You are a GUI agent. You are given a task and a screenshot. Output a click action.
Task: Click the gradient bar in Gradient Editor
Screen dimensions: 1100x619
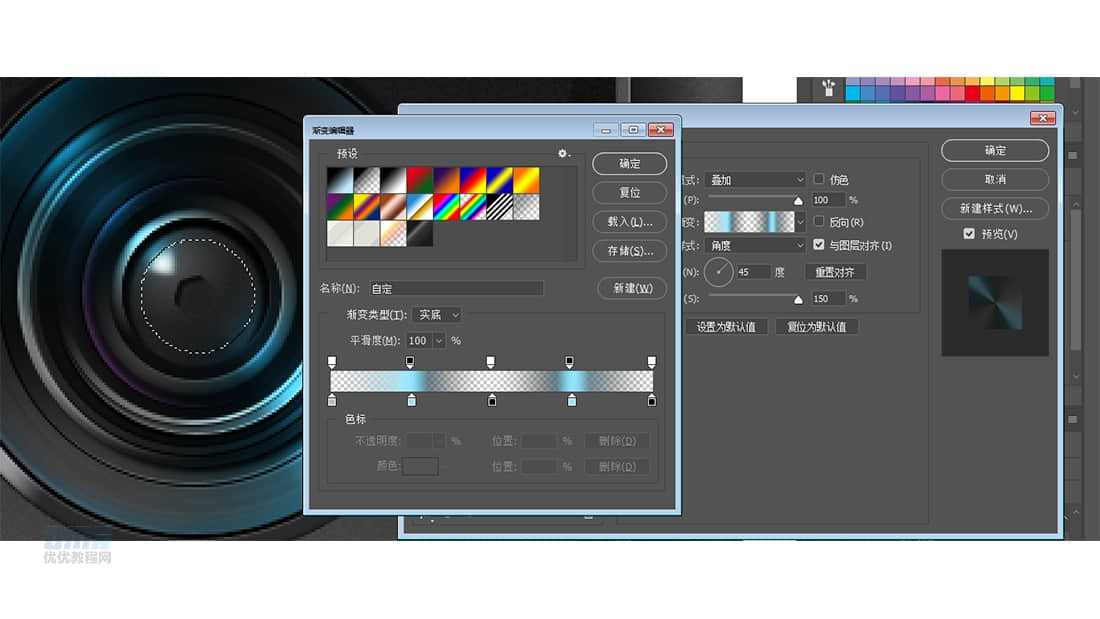[492, 381]
